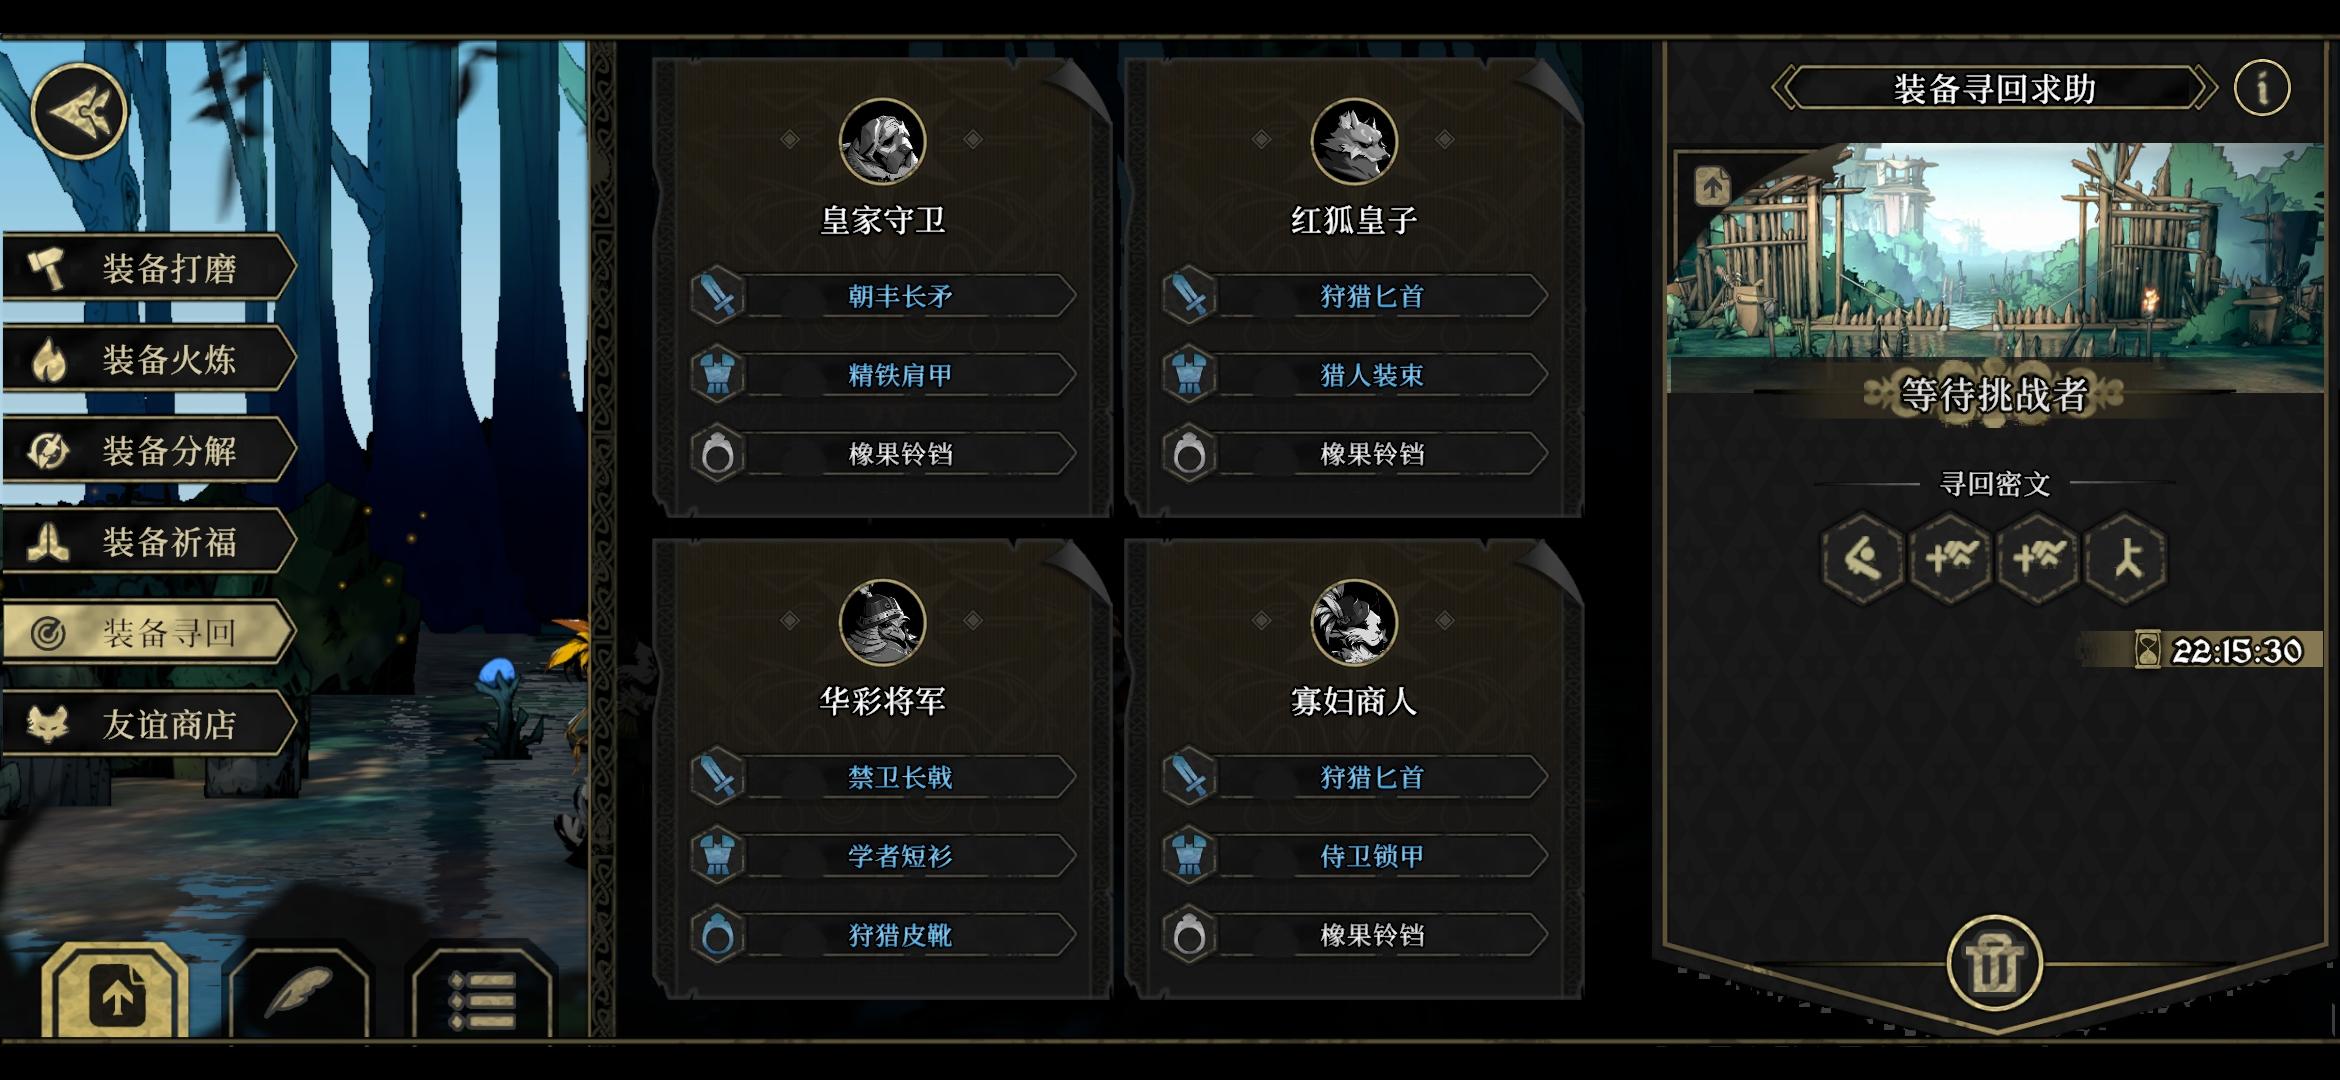Open 装备火炼 menu
Image resolution: width=2340 pixels, height=1080 pixels.
pos(150,359)
